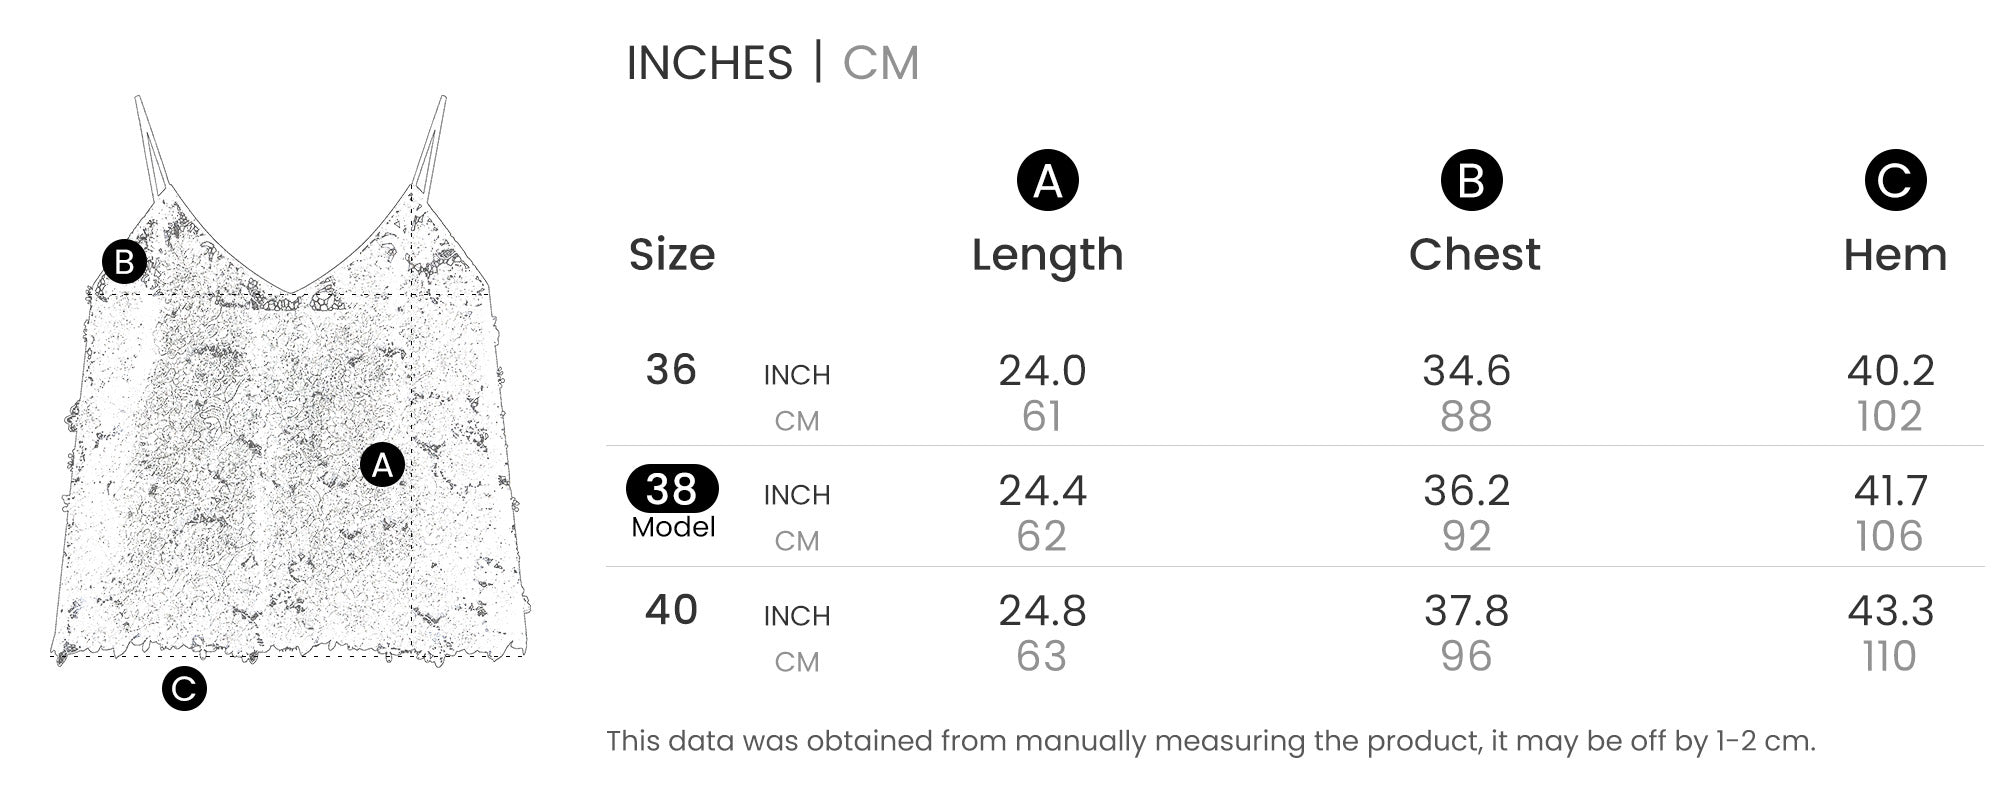
Task: Click the A marker on the garment diagram
Action: click(382, 465)
